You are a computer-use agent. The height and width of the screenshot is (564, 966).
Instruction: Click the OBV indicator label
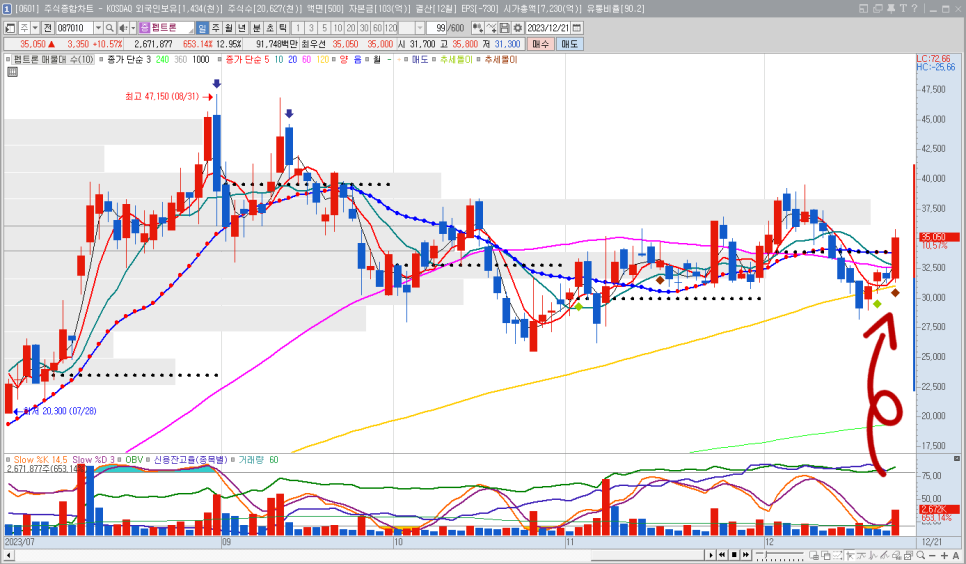134,460
